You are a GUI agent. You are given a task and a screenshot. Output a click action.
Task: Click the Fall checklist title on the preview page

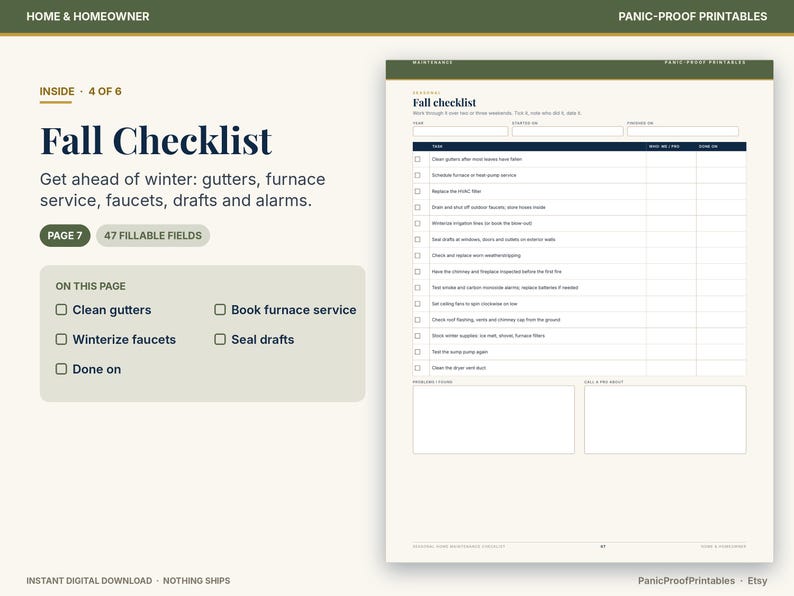point(444,103)
